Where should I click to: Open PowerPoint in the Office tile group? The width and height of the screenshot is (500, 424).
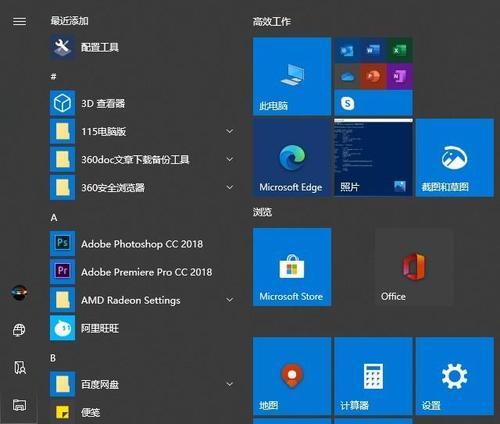point(373,76)
